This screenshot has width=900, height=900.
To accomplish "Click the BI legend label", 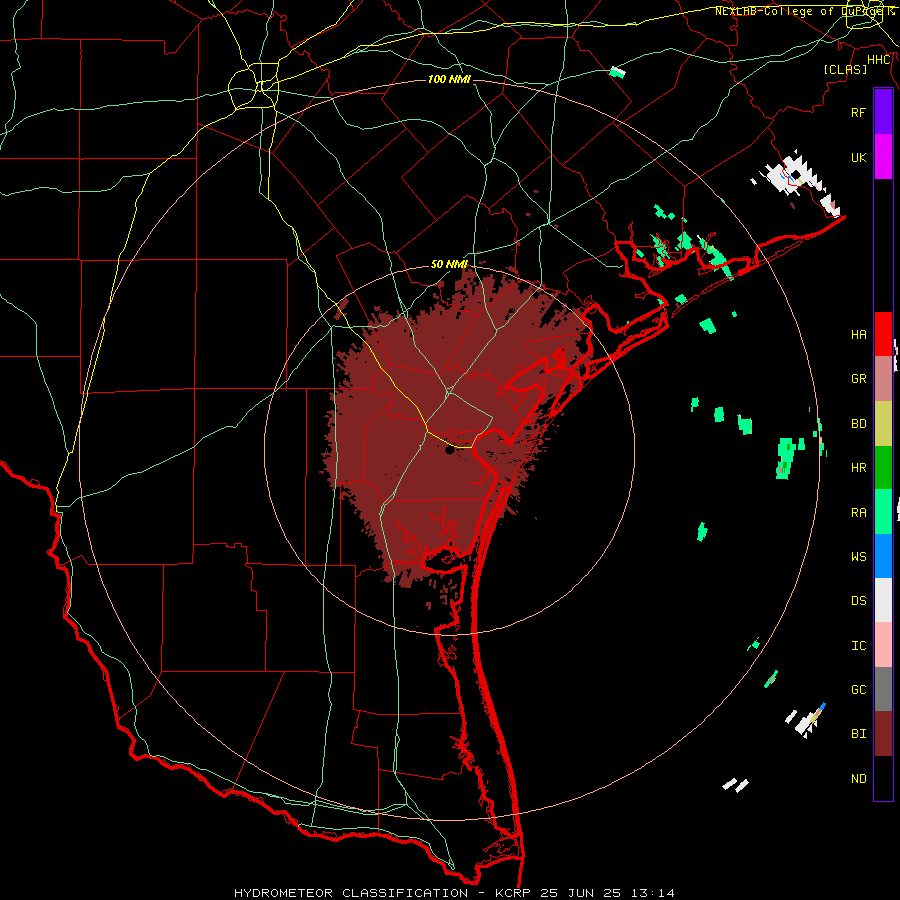I will coord(858,734).
